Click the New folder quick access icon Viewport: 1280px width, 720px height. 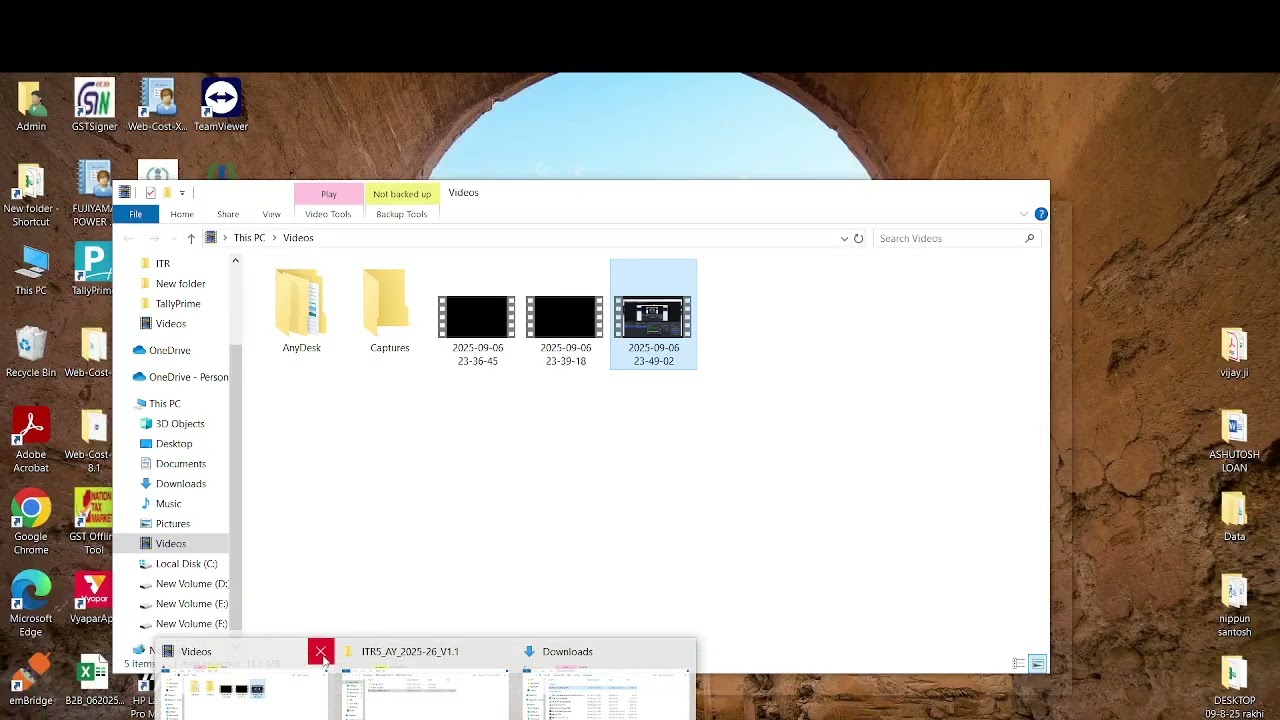coord(167,192)
